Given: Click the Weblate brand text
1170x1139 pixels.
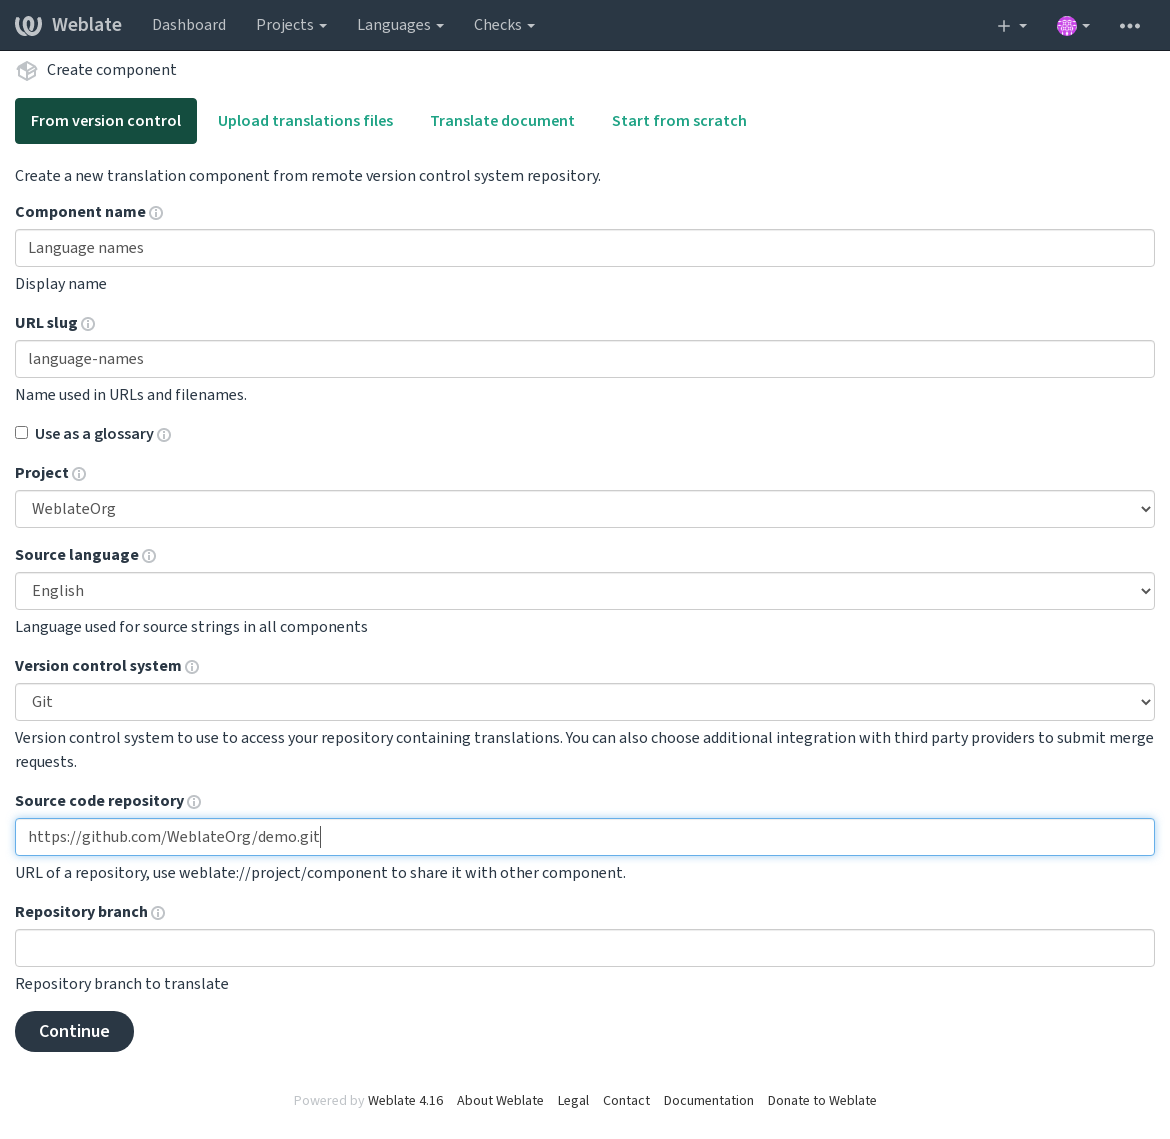Looking at the screenshot, I should tap(87, 25).
